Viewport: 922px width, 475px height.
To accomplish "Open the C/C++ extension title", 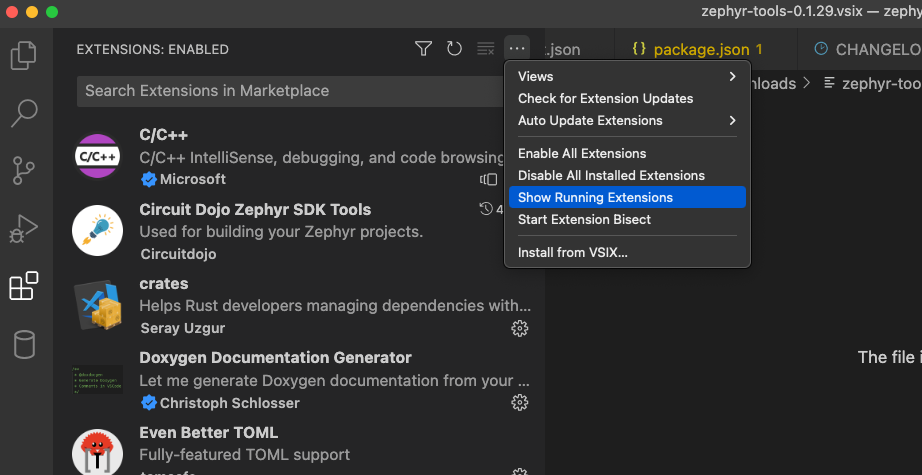I will click(x=163, y=135).
